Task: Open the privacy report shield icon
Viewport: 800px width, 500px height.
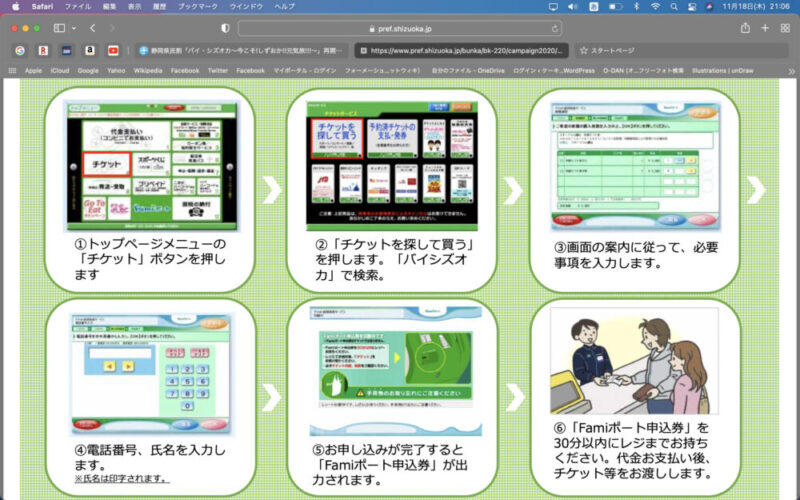Action: (225, 28)
